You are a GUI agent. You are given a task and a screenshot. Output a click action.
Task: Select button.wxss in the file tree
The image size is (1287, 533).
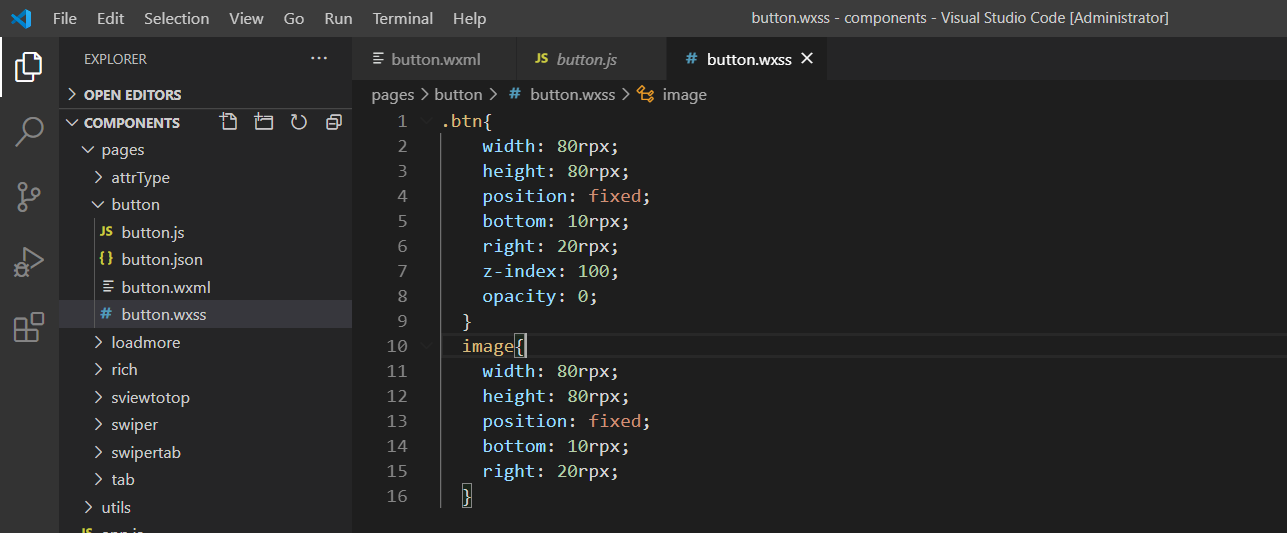[205, 314]
